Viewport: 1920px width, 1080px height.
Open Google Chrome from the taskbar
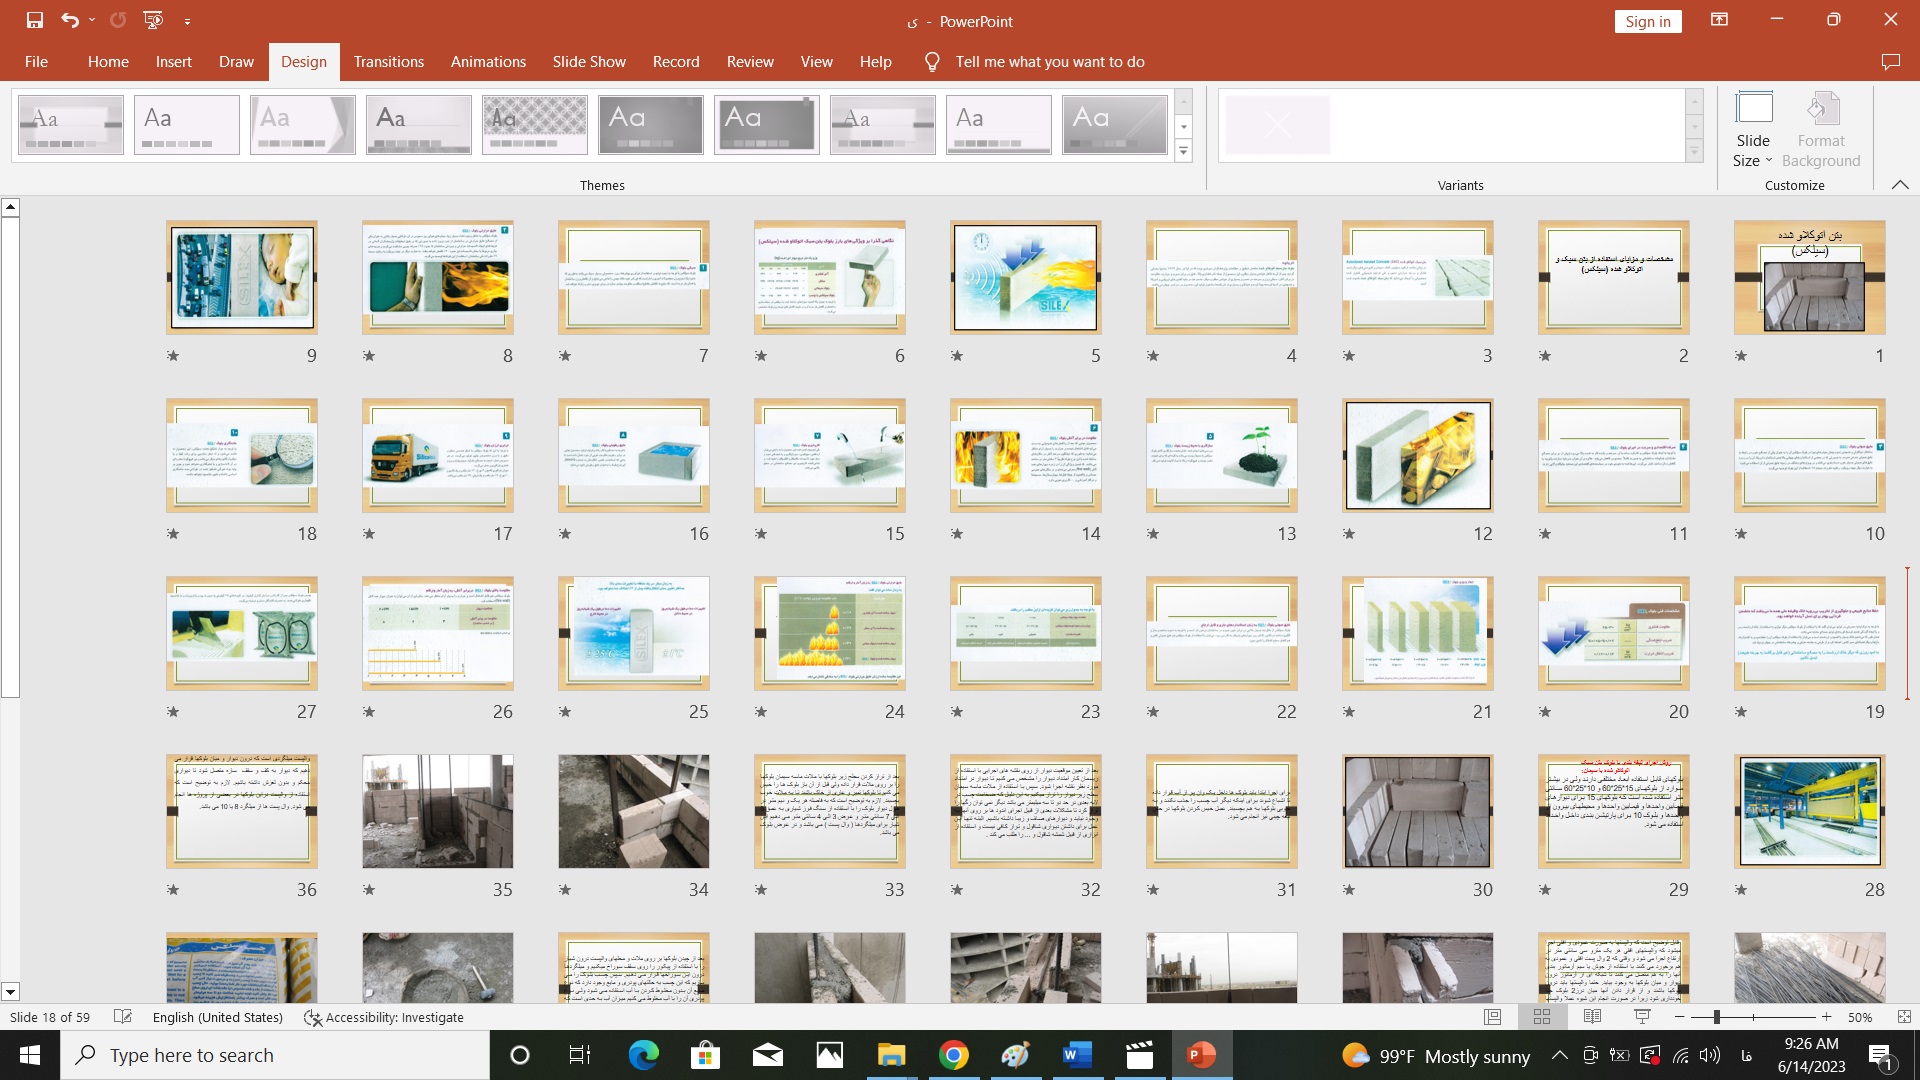(953, 1055)
